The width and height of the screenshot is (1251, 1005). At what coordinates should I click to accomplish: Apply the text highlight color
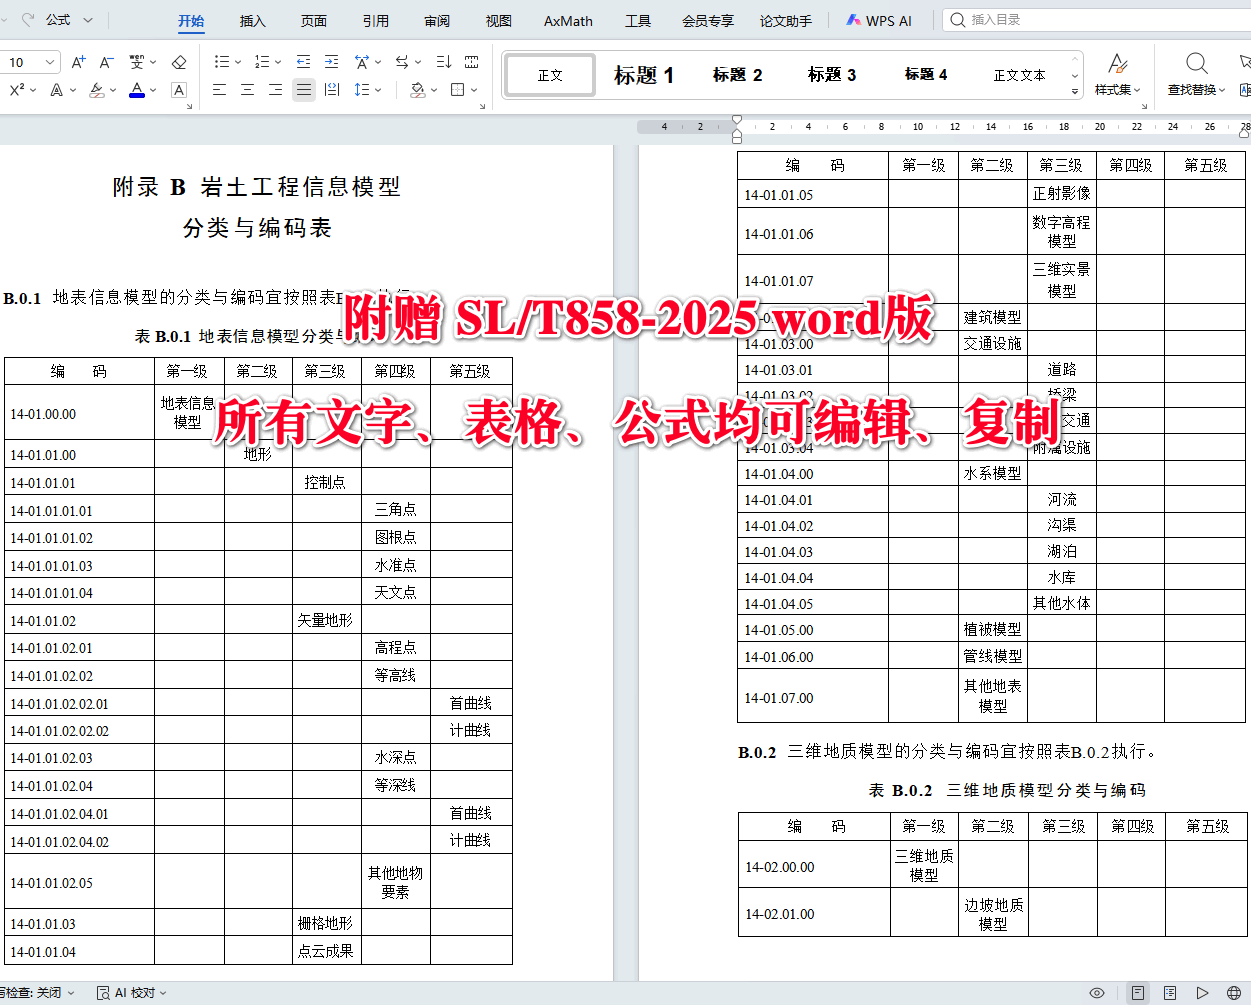pos(96,90)
